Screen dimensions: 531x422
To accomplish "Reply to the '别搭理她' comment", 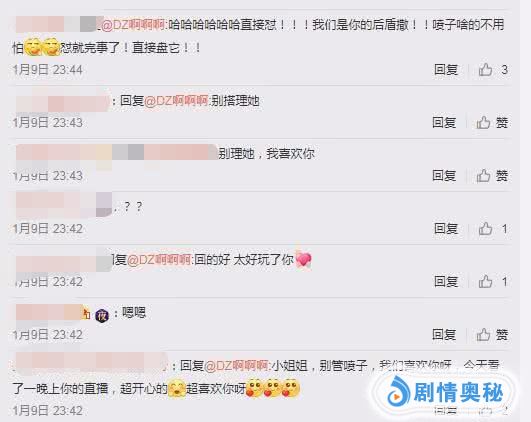I will point(444,123).
